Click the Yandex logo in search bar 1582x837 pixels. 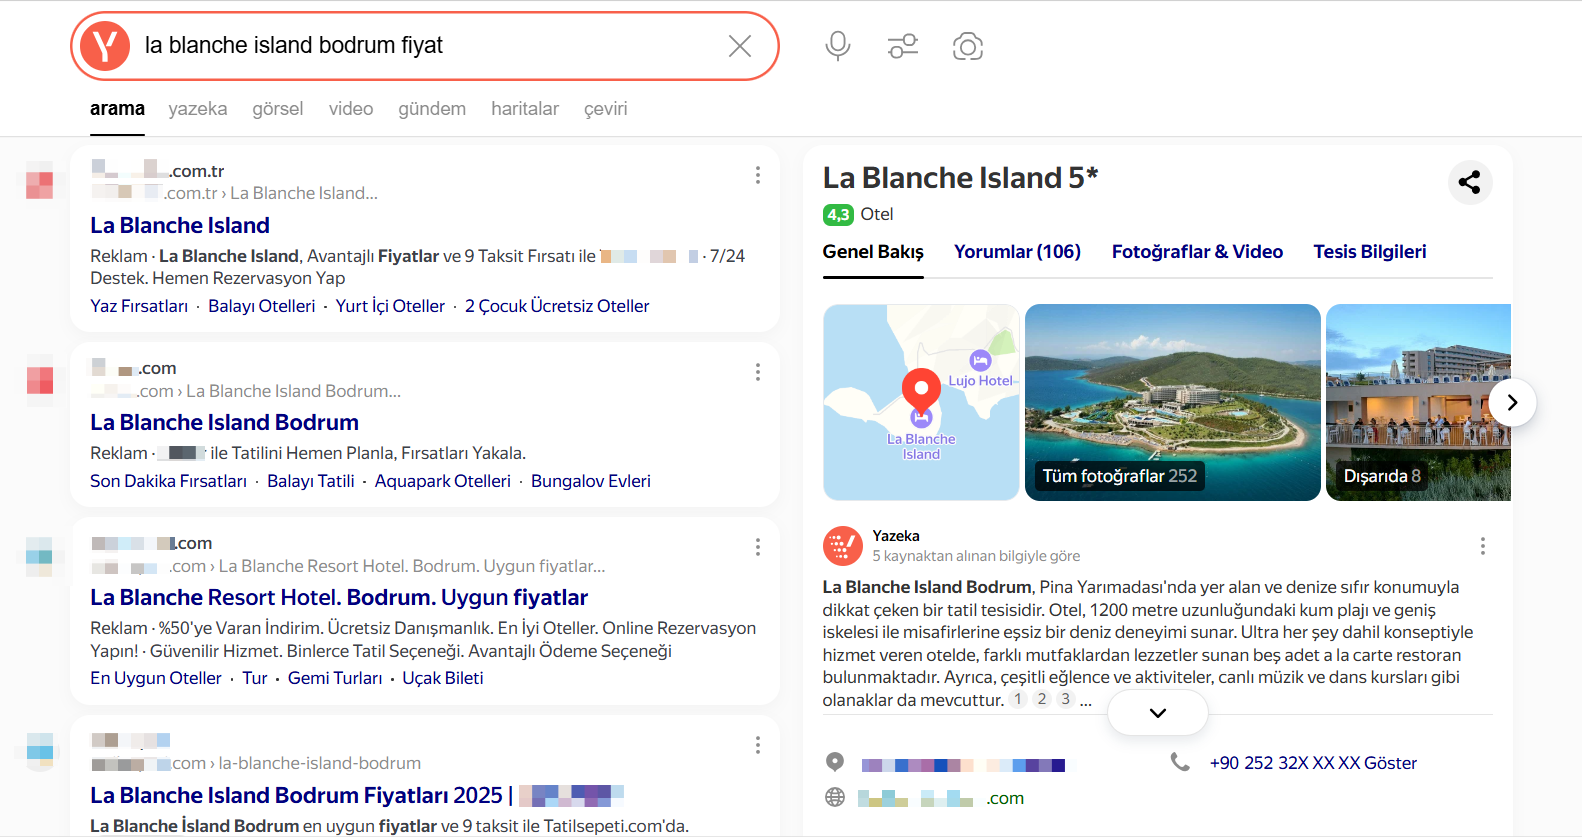tap(105, 46)
